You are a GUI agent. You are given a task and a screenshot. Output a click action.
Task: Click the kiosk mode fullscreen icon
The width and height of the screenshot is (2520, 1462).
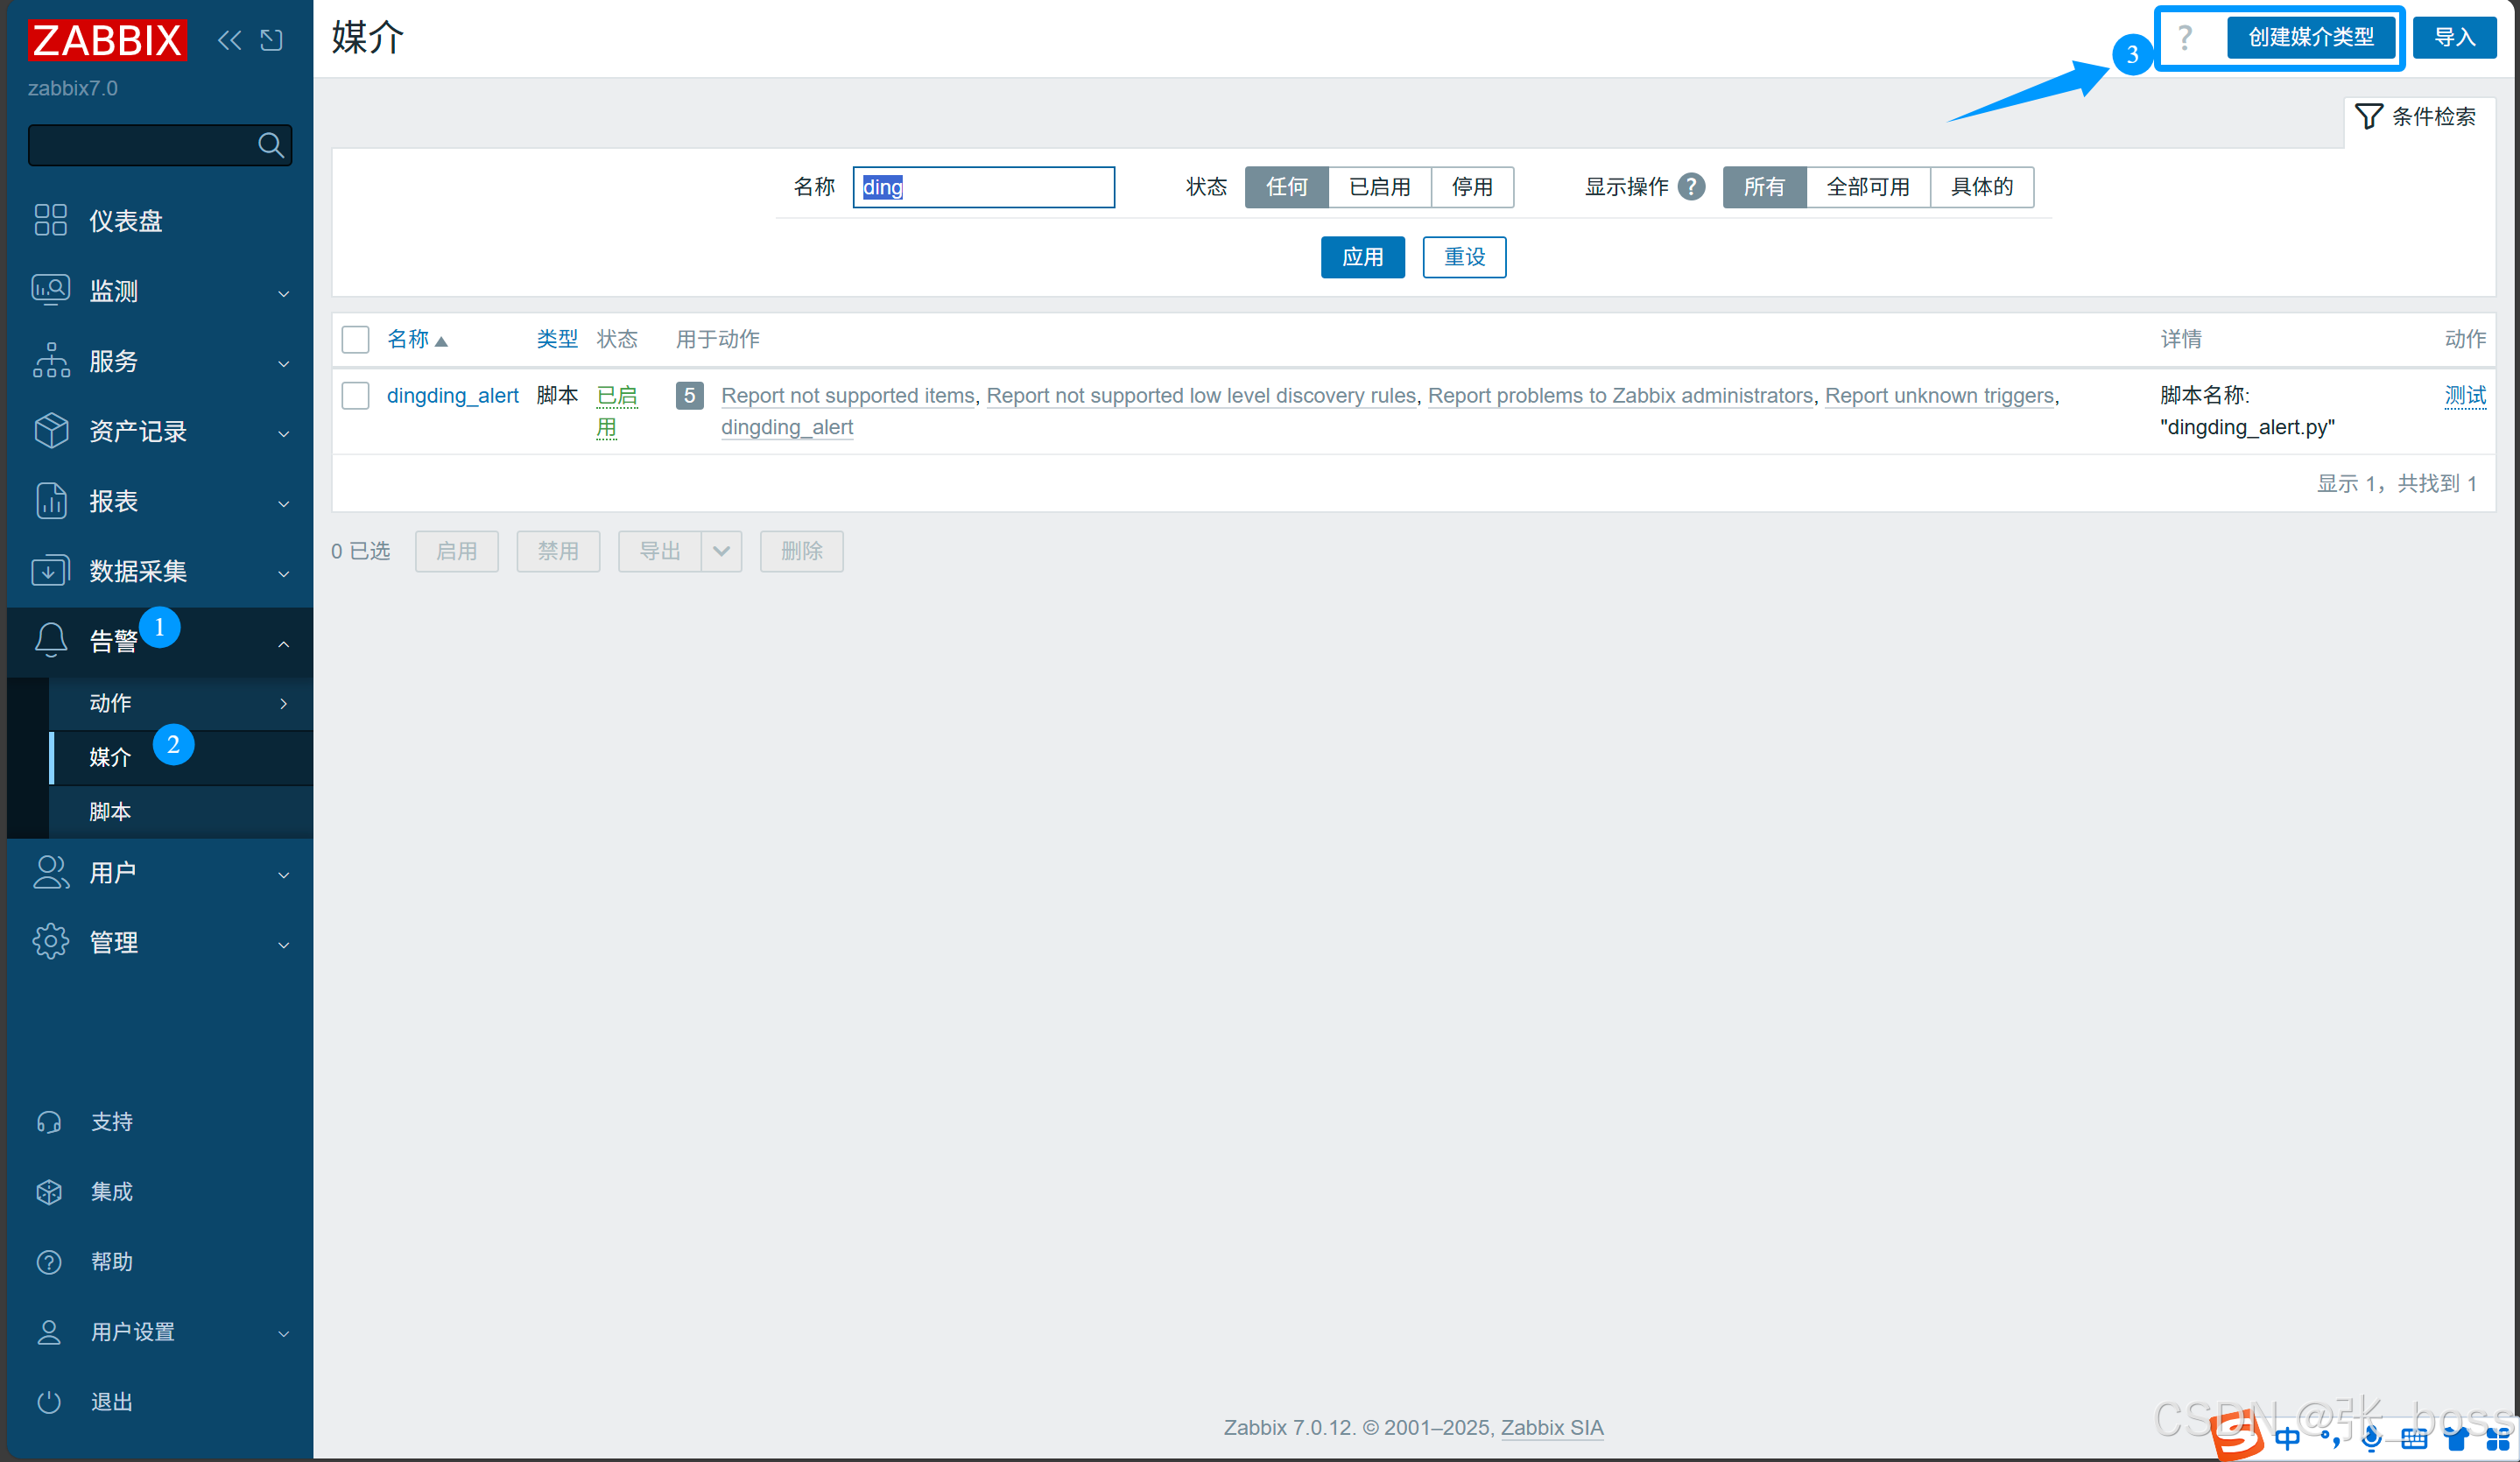point(272,40)
